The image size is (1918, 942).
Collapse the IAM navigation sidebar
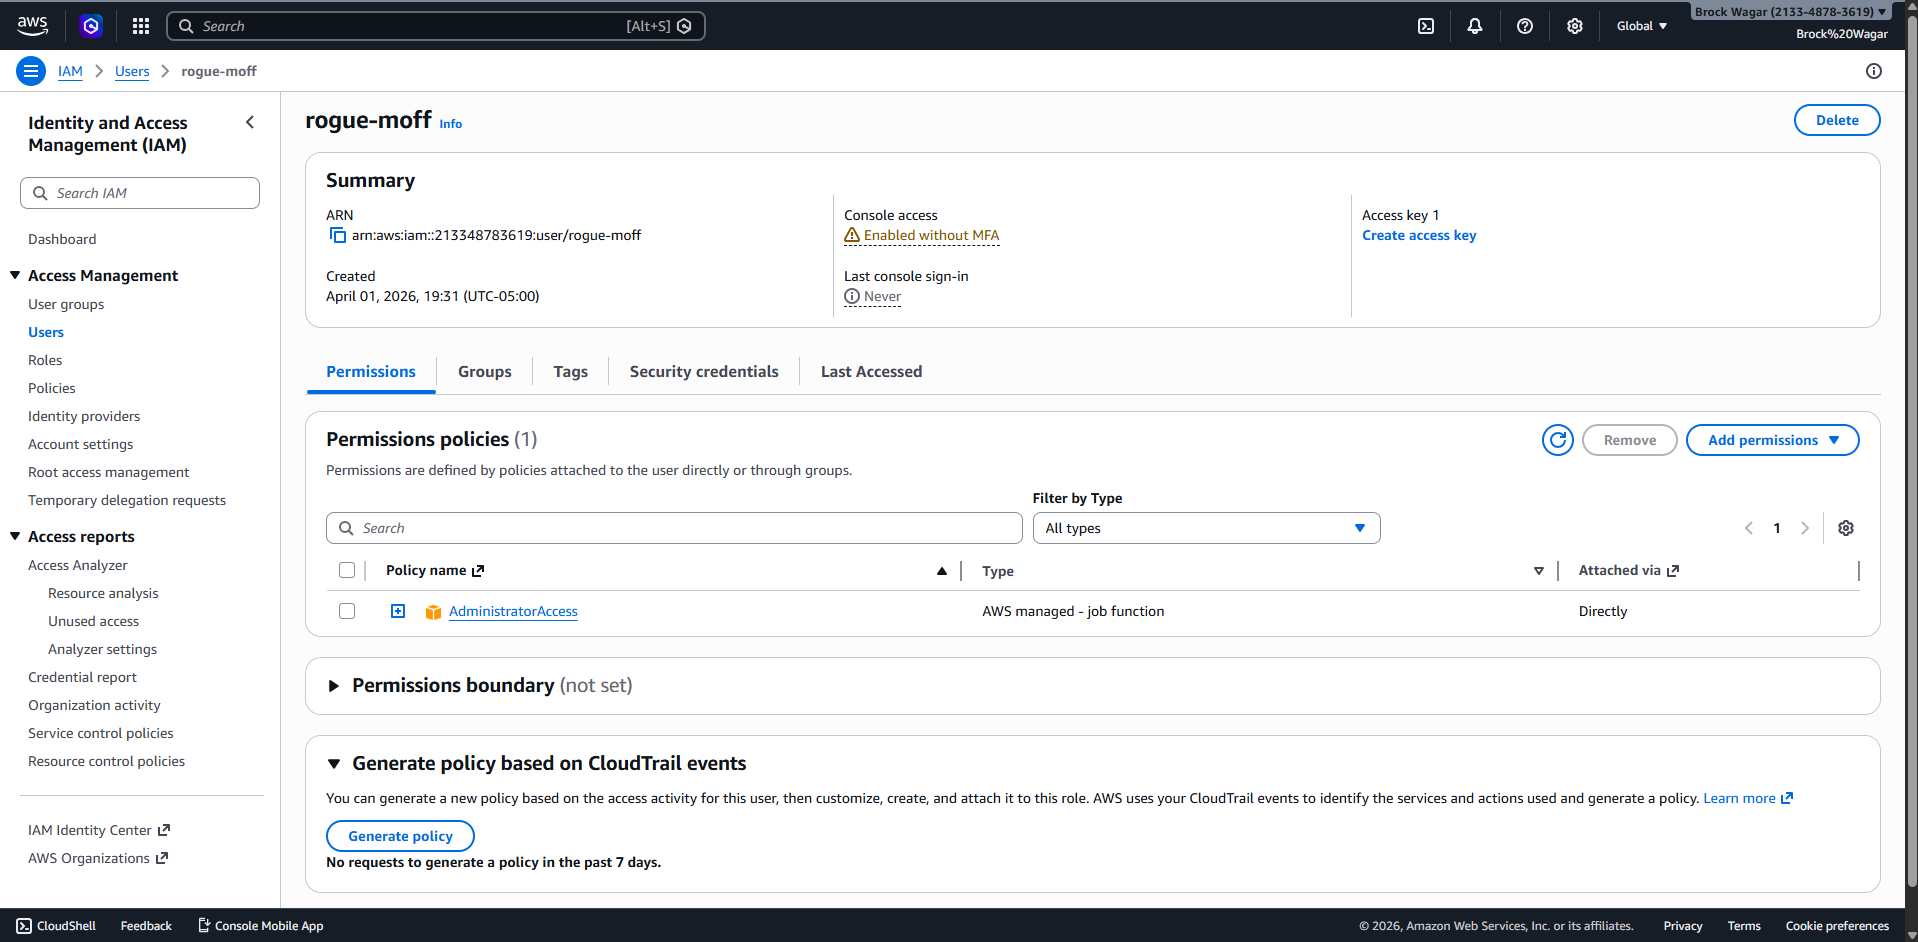(250, 122)
